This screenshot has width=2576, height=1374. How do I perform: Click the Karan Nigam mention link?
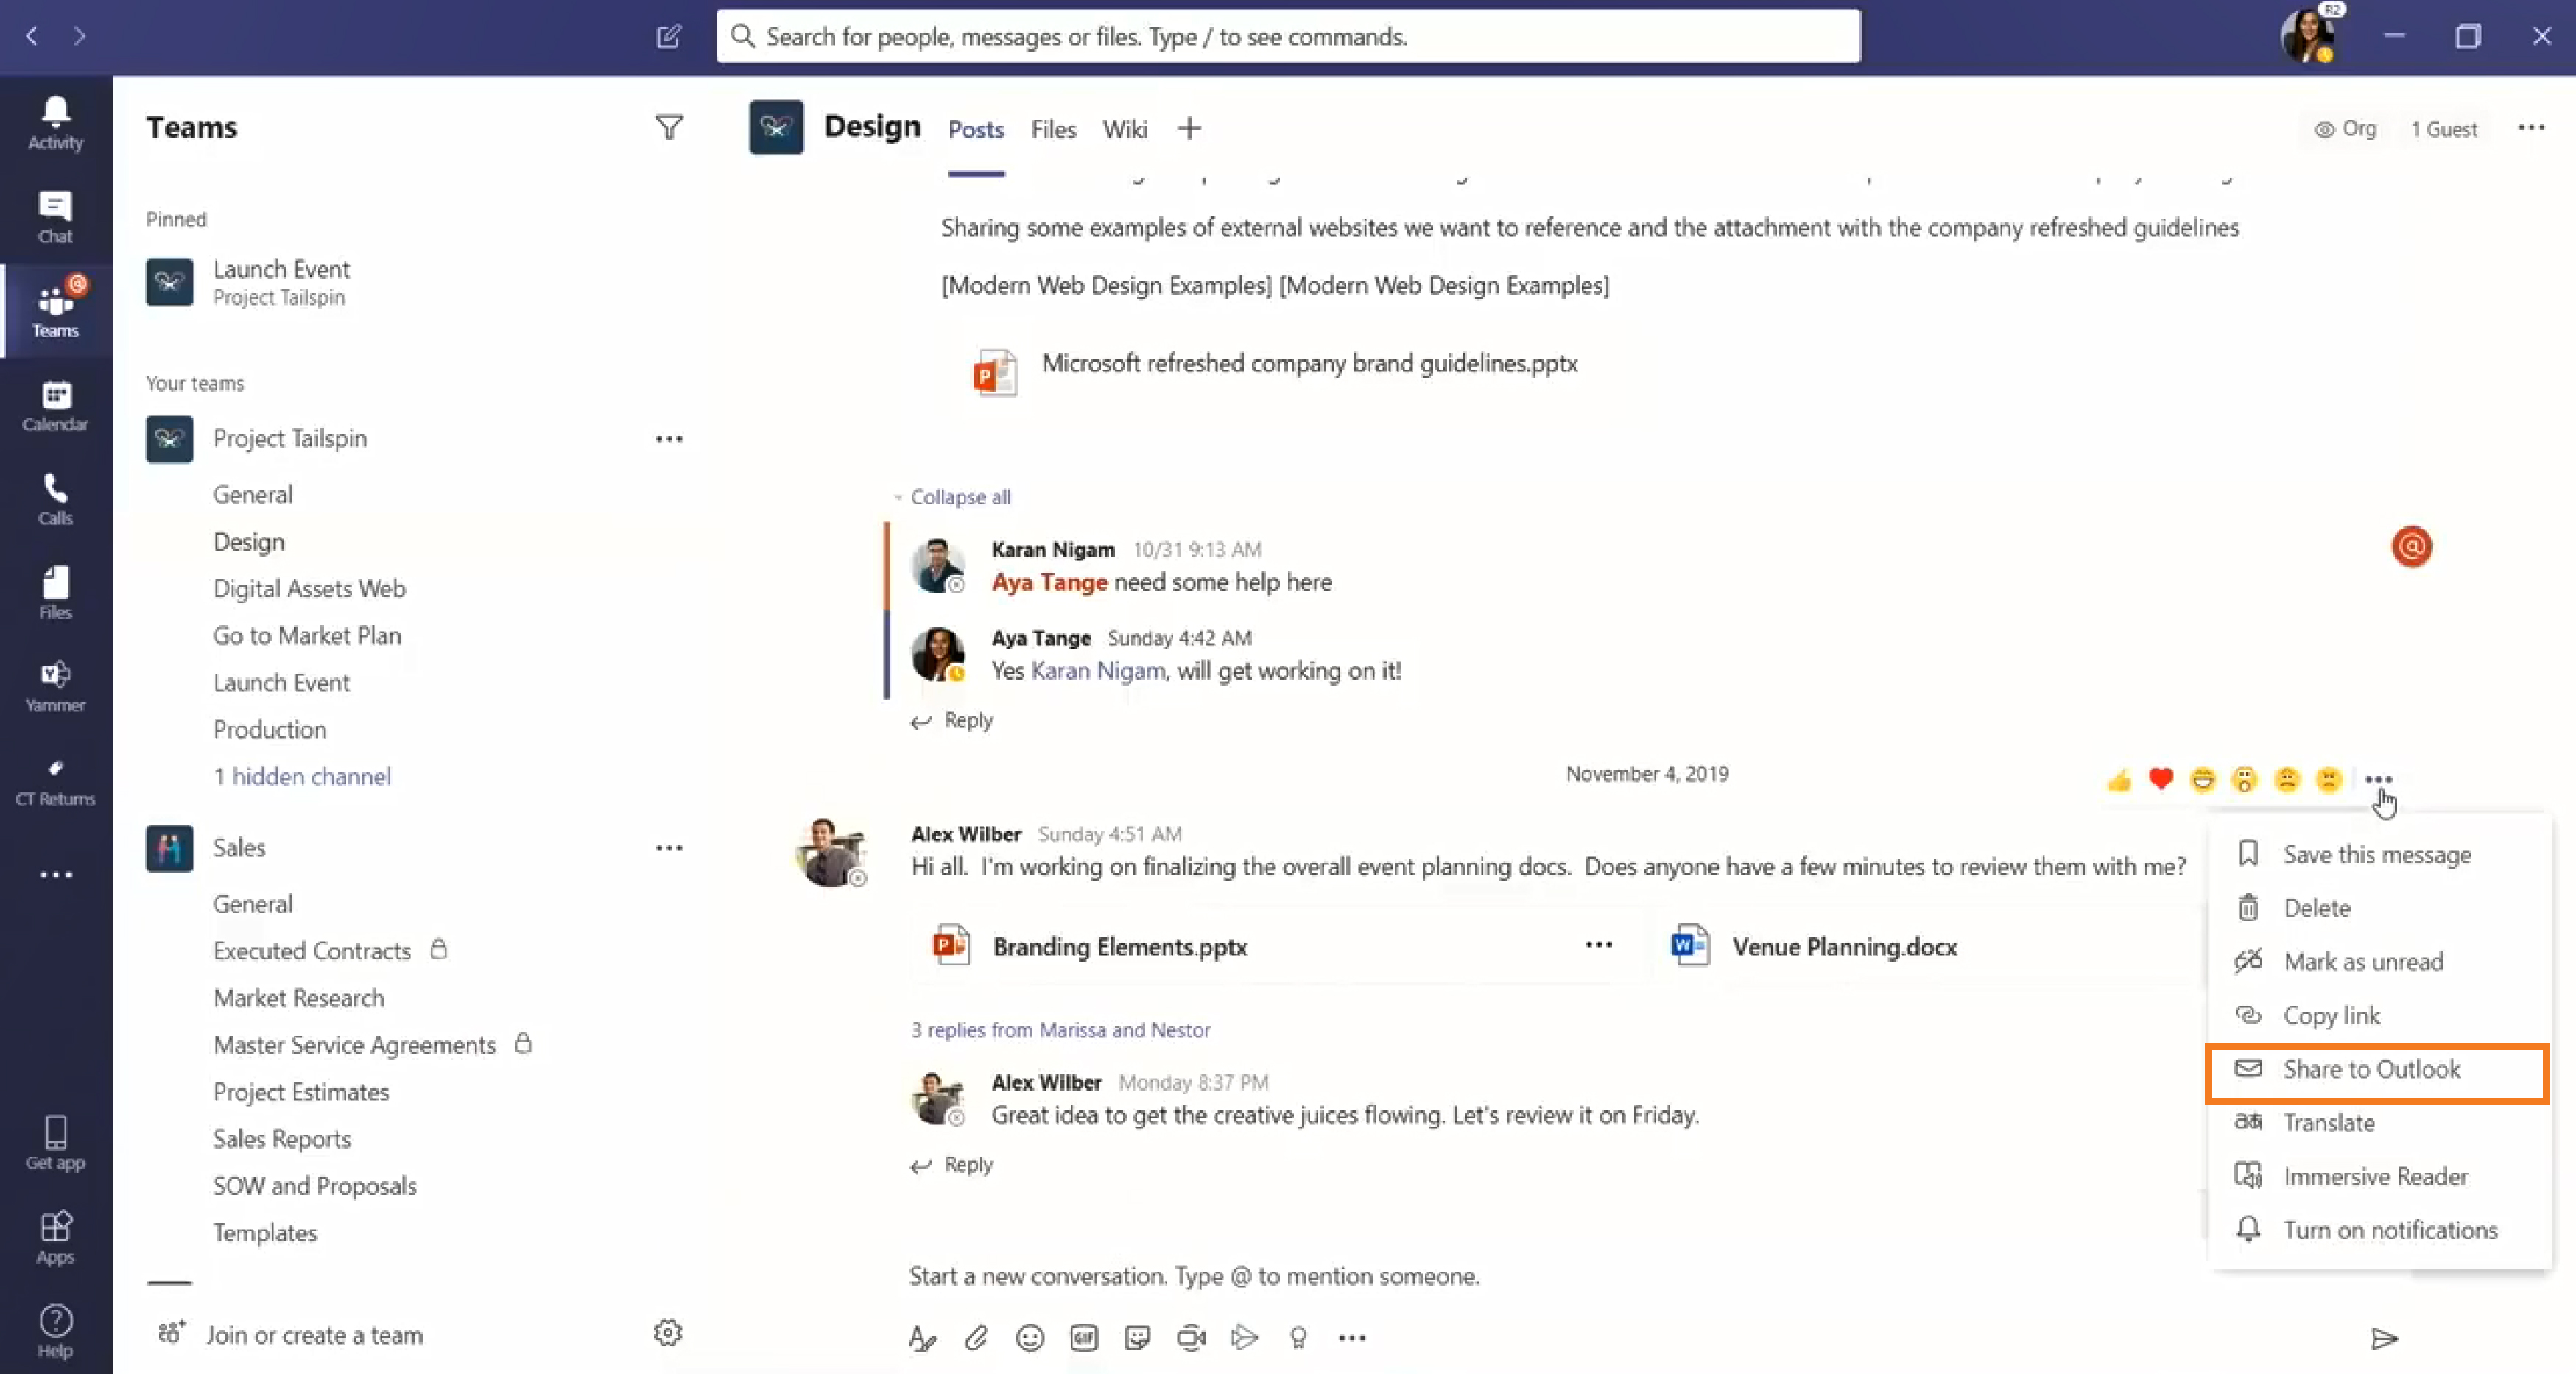pyautogui.click(x=1097, y=671)
